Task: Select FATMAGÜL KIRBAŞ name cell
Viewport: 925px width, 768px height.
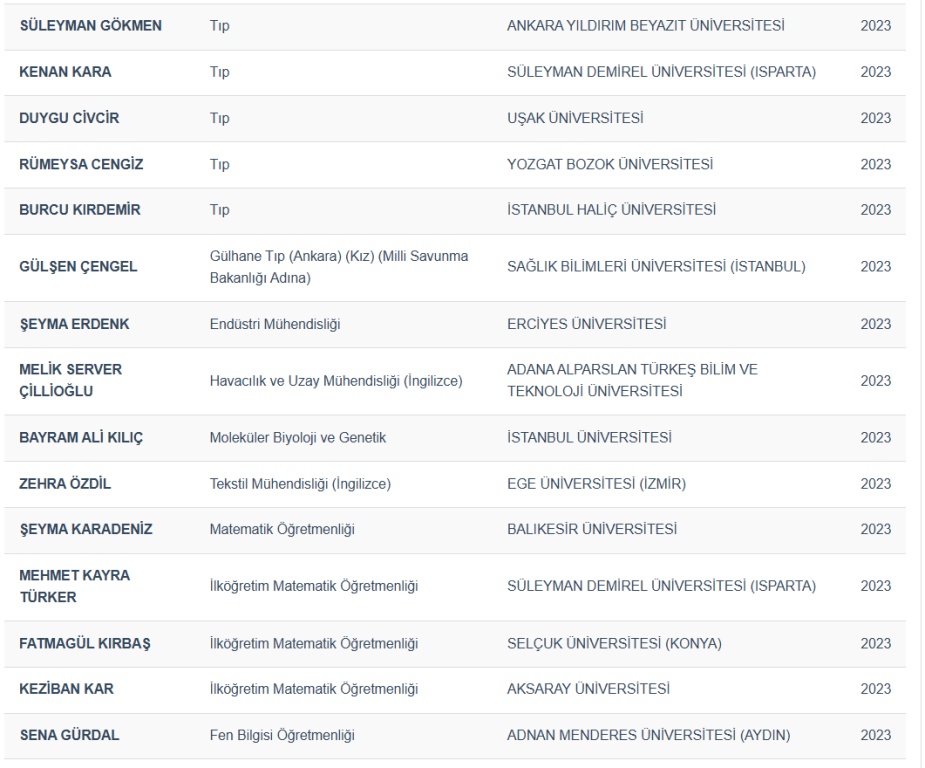Action: pyautogui.click(x=84, y=643)
